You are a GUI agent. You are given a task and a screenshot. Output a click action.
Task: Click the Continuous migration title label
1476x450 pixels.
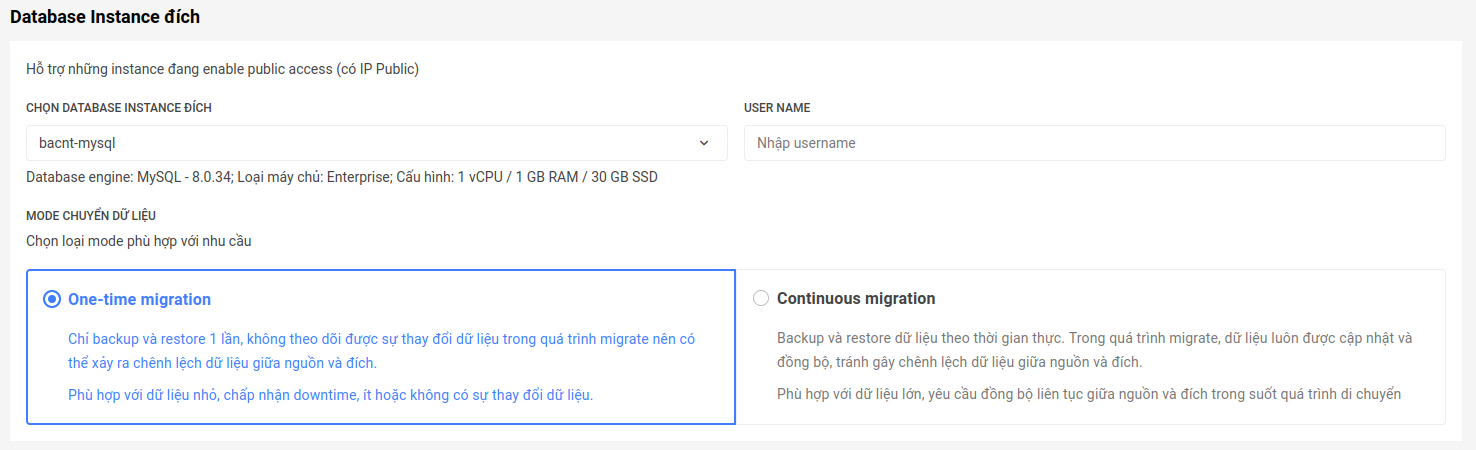(856, 298)
